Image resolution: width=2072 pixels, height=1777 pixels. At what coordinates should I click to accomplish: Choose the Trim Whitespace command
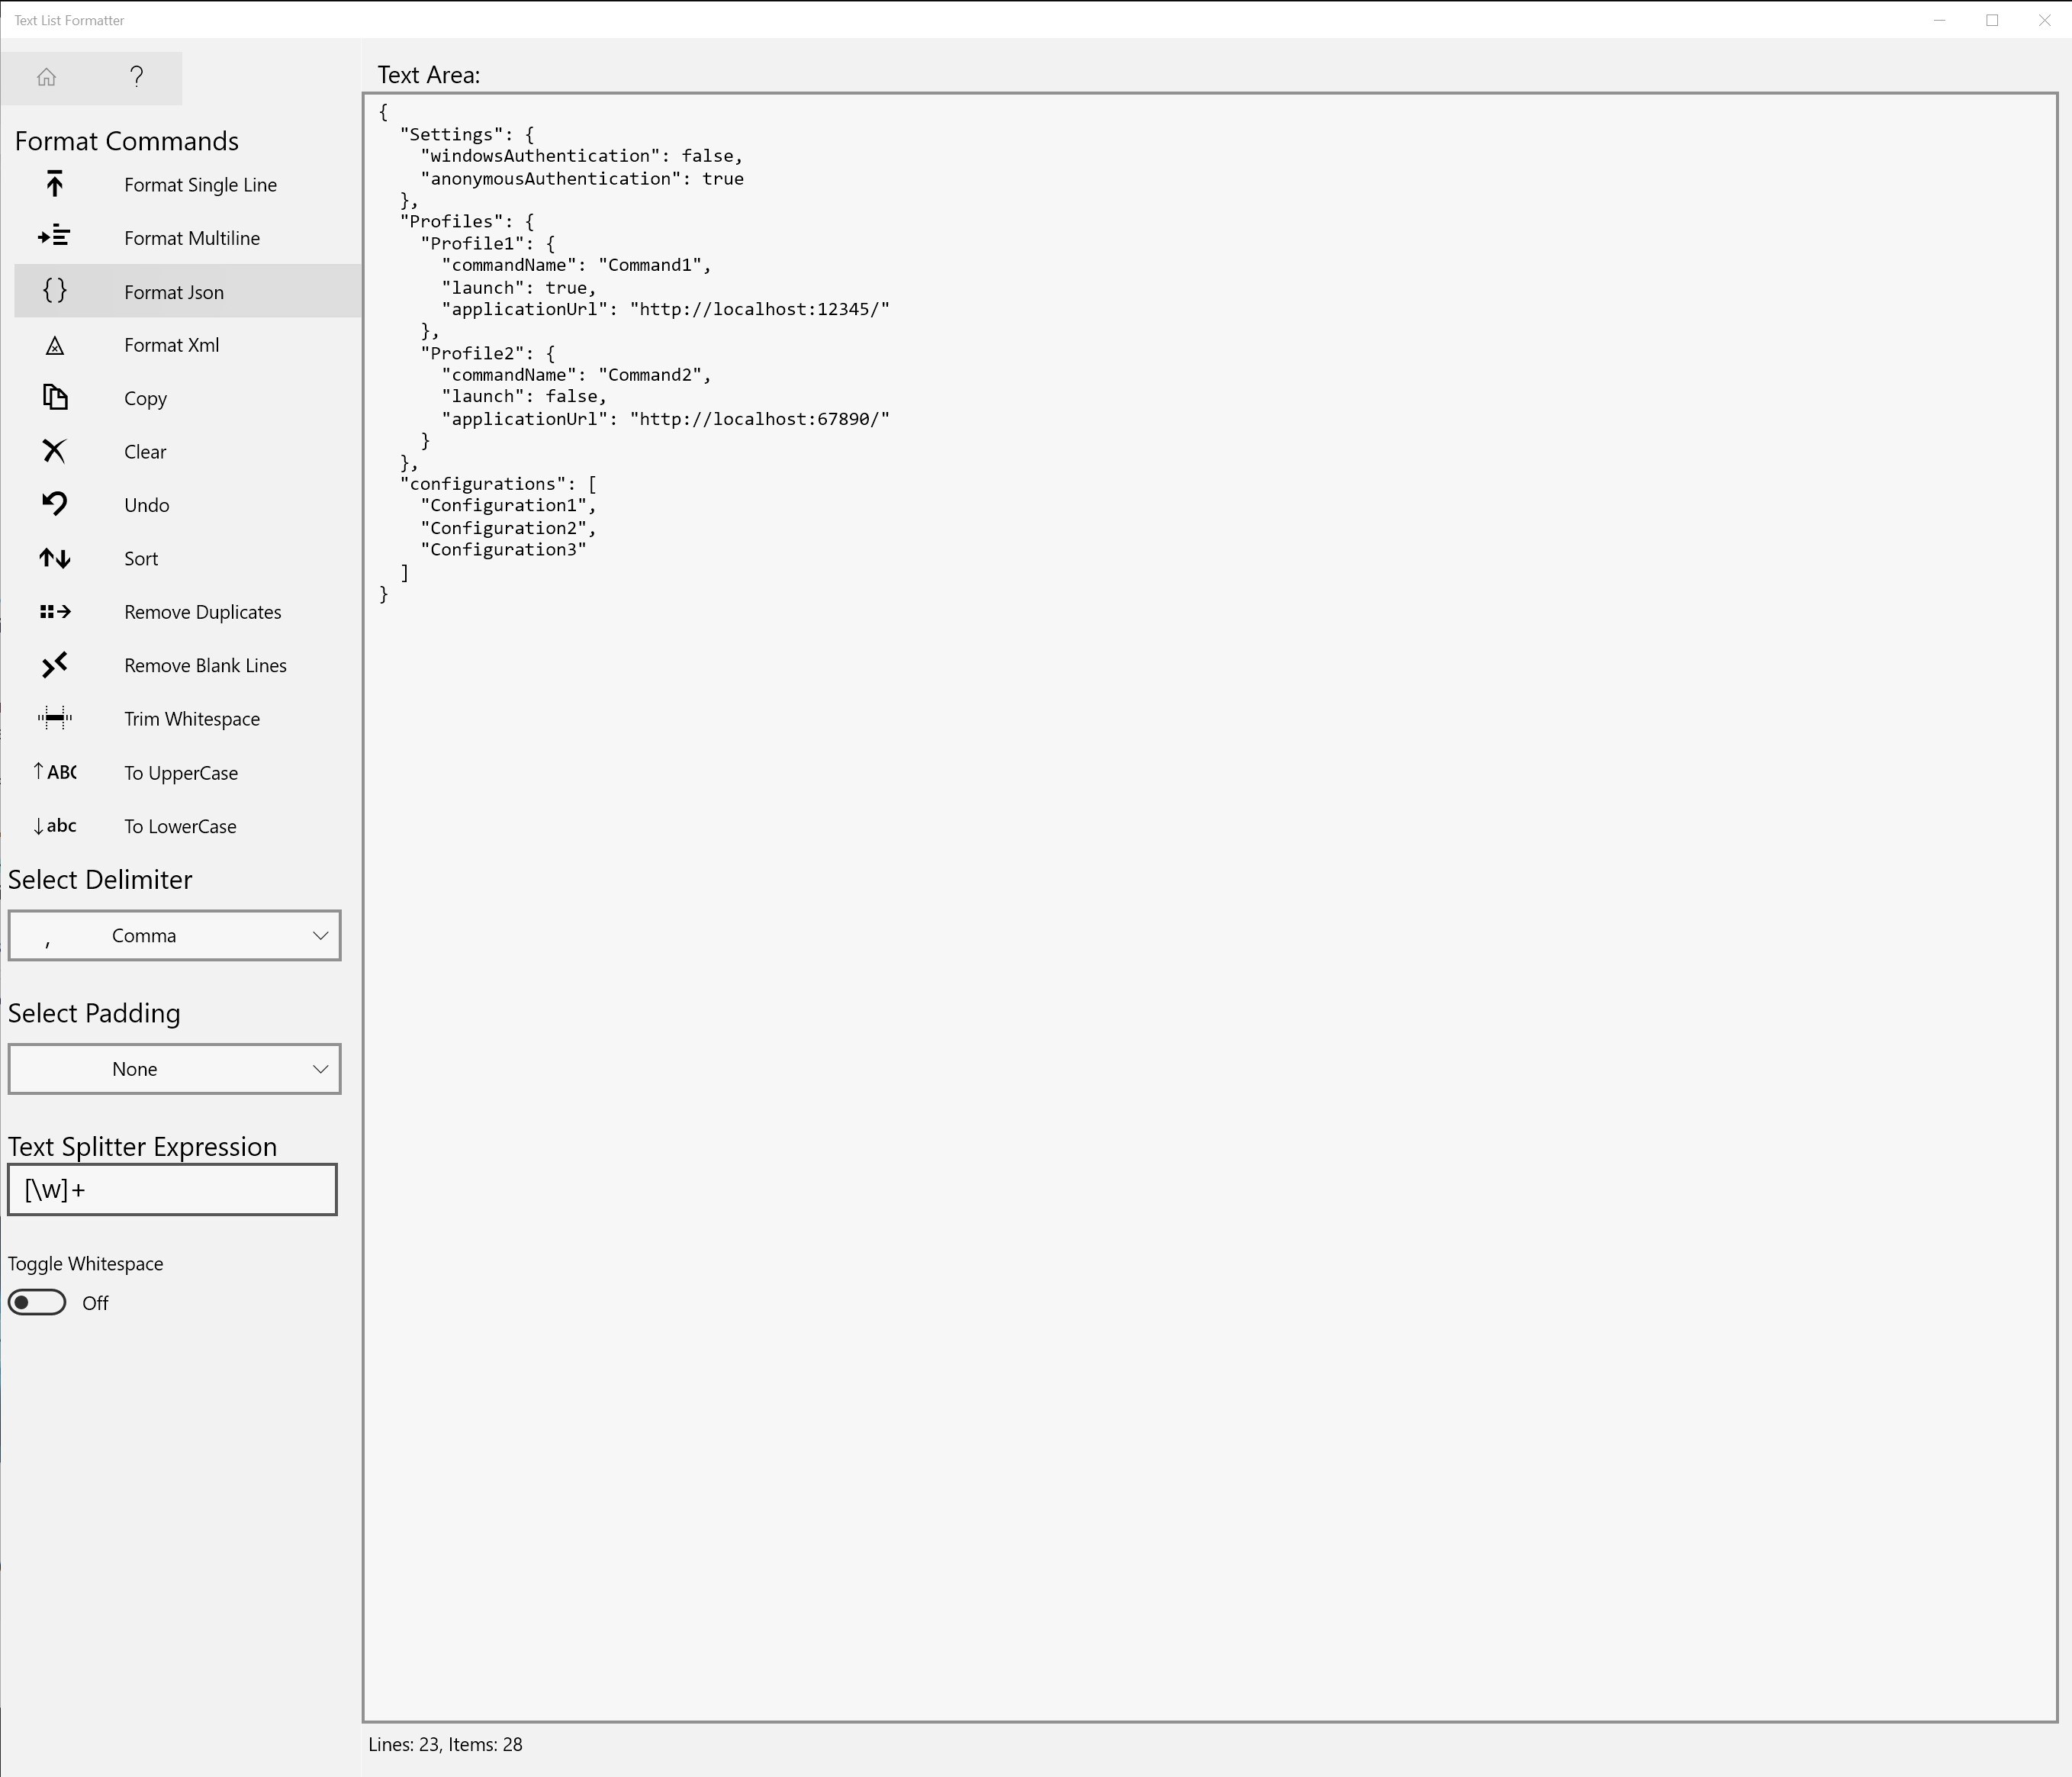click(192, 719)
